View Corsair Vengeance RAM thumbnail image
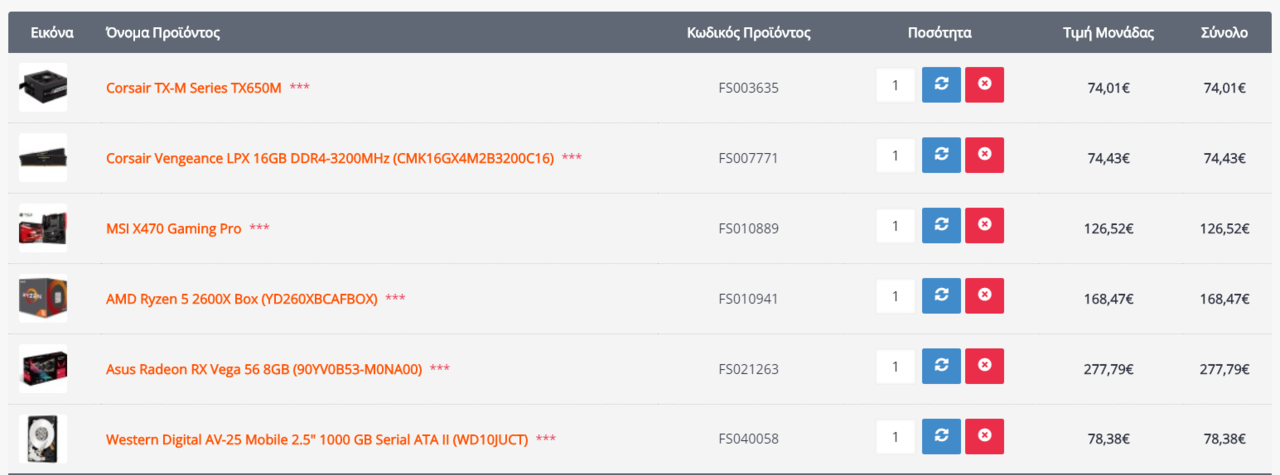Screen dimensions: 1280x475 pyautogui.click(x=43, y=158)
